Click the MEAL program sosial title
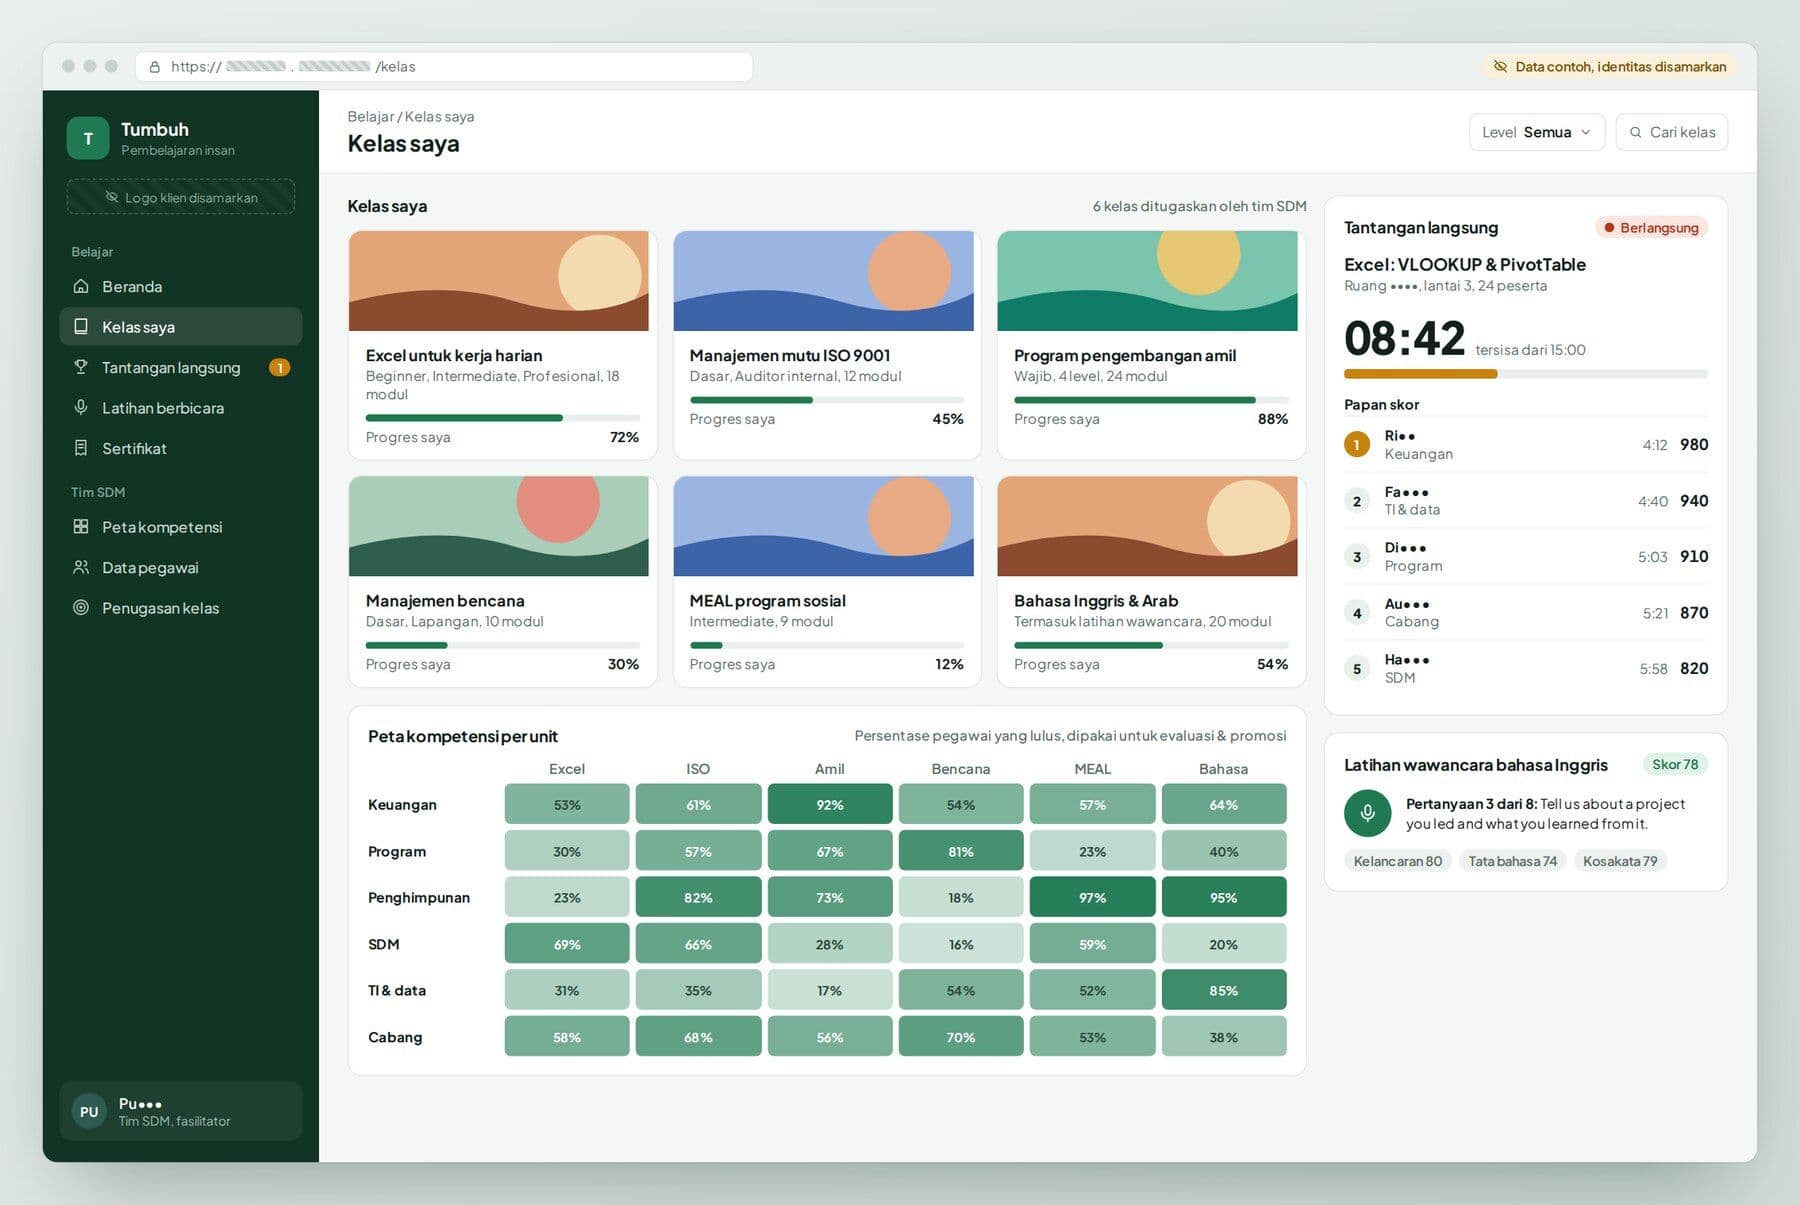 coord(767,601)
